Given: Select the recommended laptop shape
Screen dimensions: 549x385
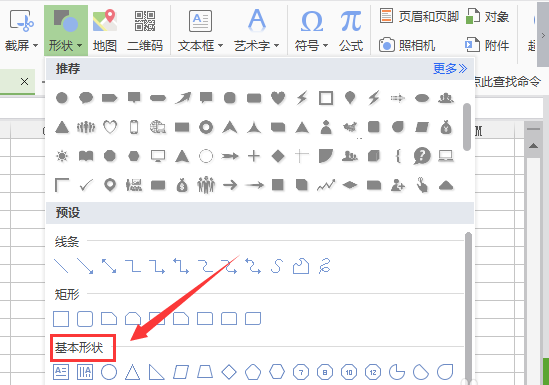Looking at the screenshot, I should (446, 156).
